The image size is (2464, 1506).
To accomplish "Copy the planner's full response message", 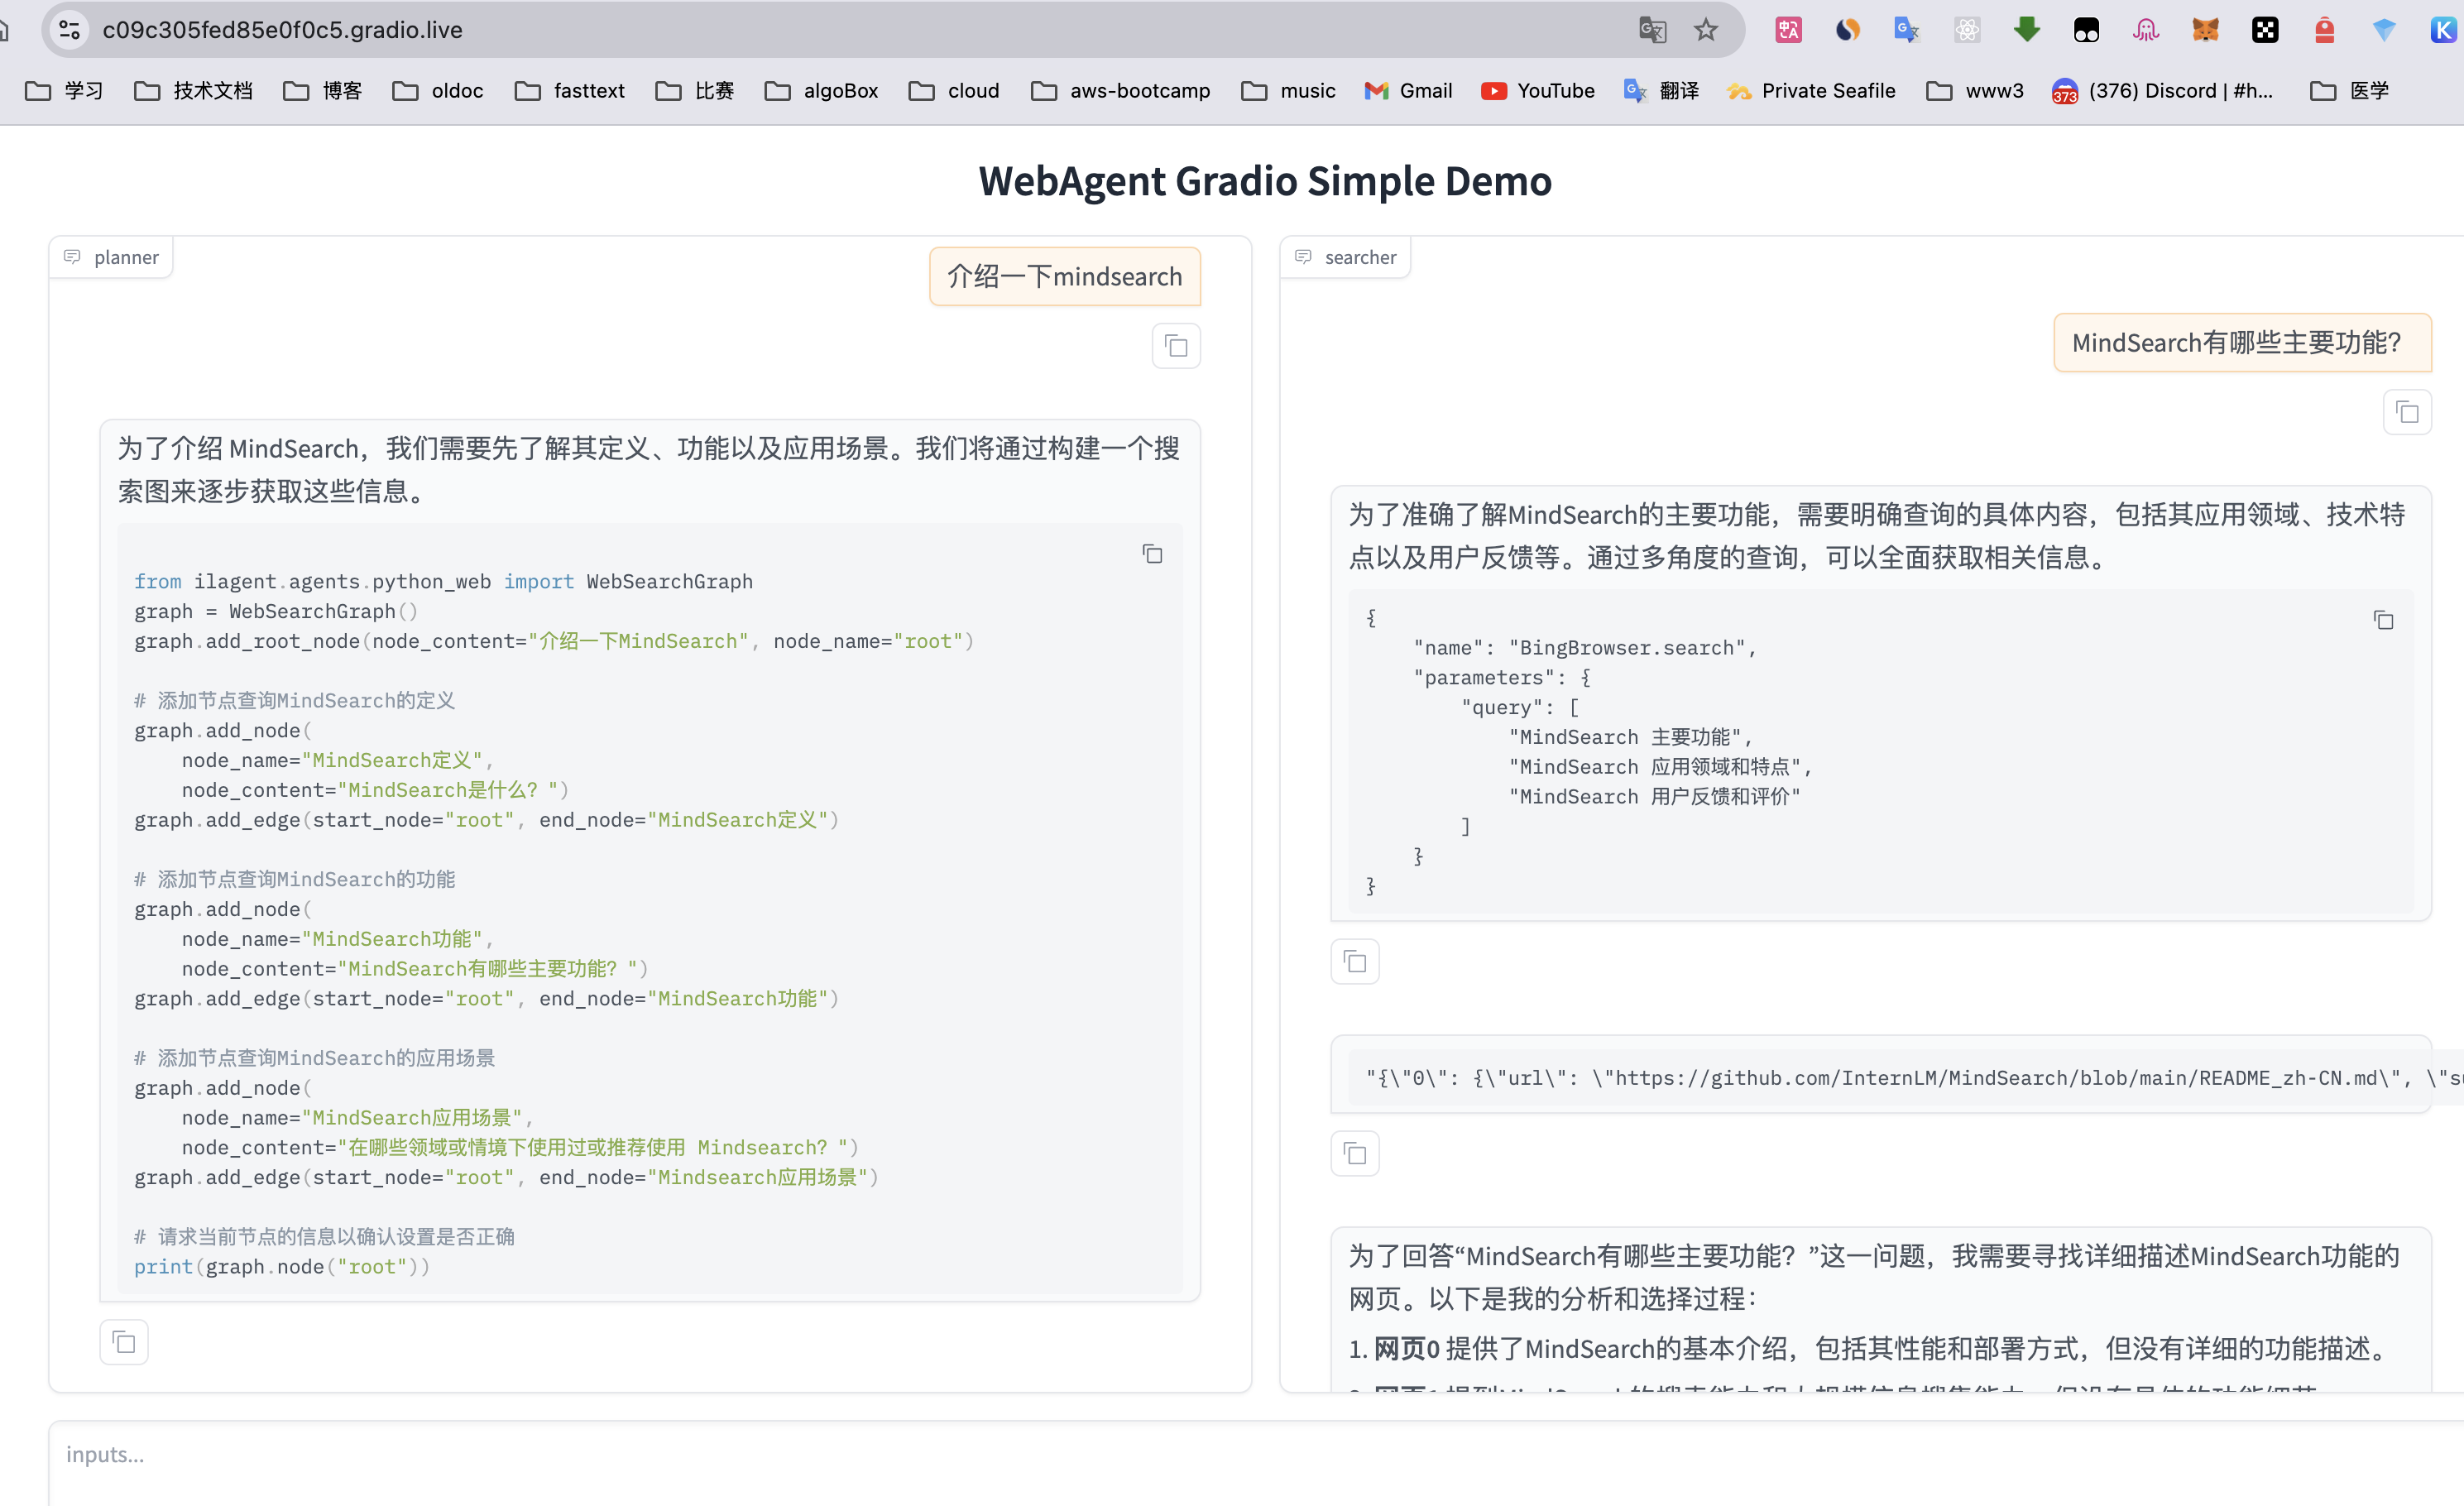I will [x=124, y=1342].
